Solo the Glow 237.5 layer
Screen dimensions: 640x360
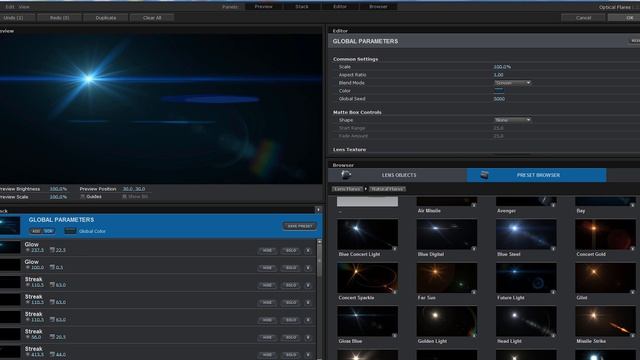(291, 250)
